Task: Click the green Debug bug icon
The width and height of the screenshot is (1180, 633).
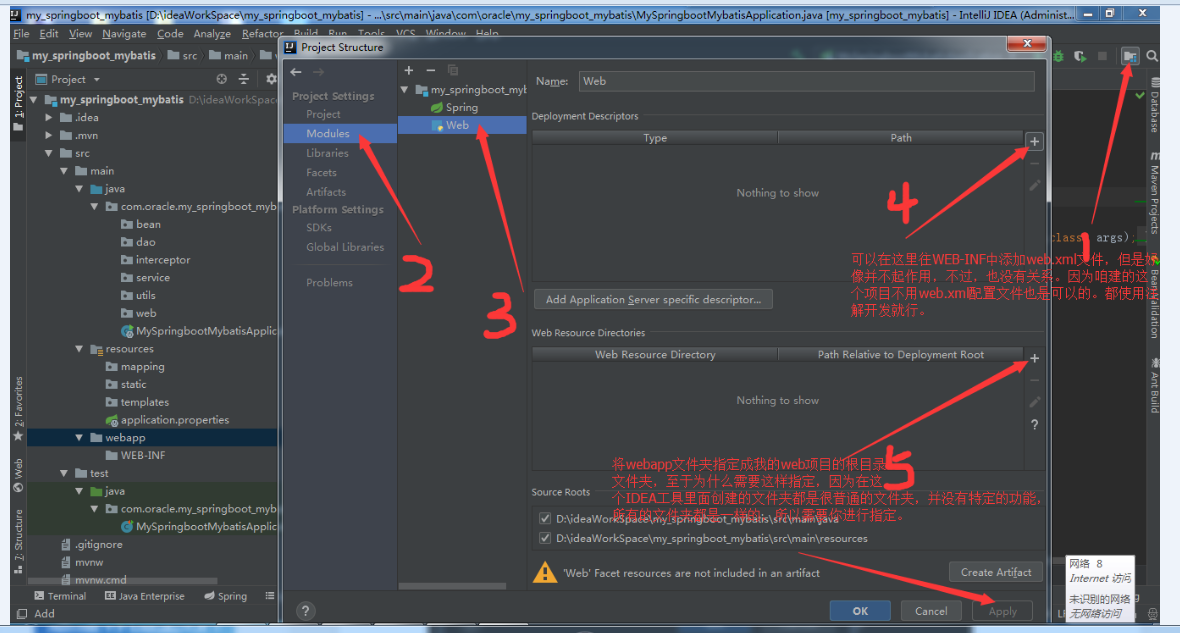Action: click(1059, 56)
